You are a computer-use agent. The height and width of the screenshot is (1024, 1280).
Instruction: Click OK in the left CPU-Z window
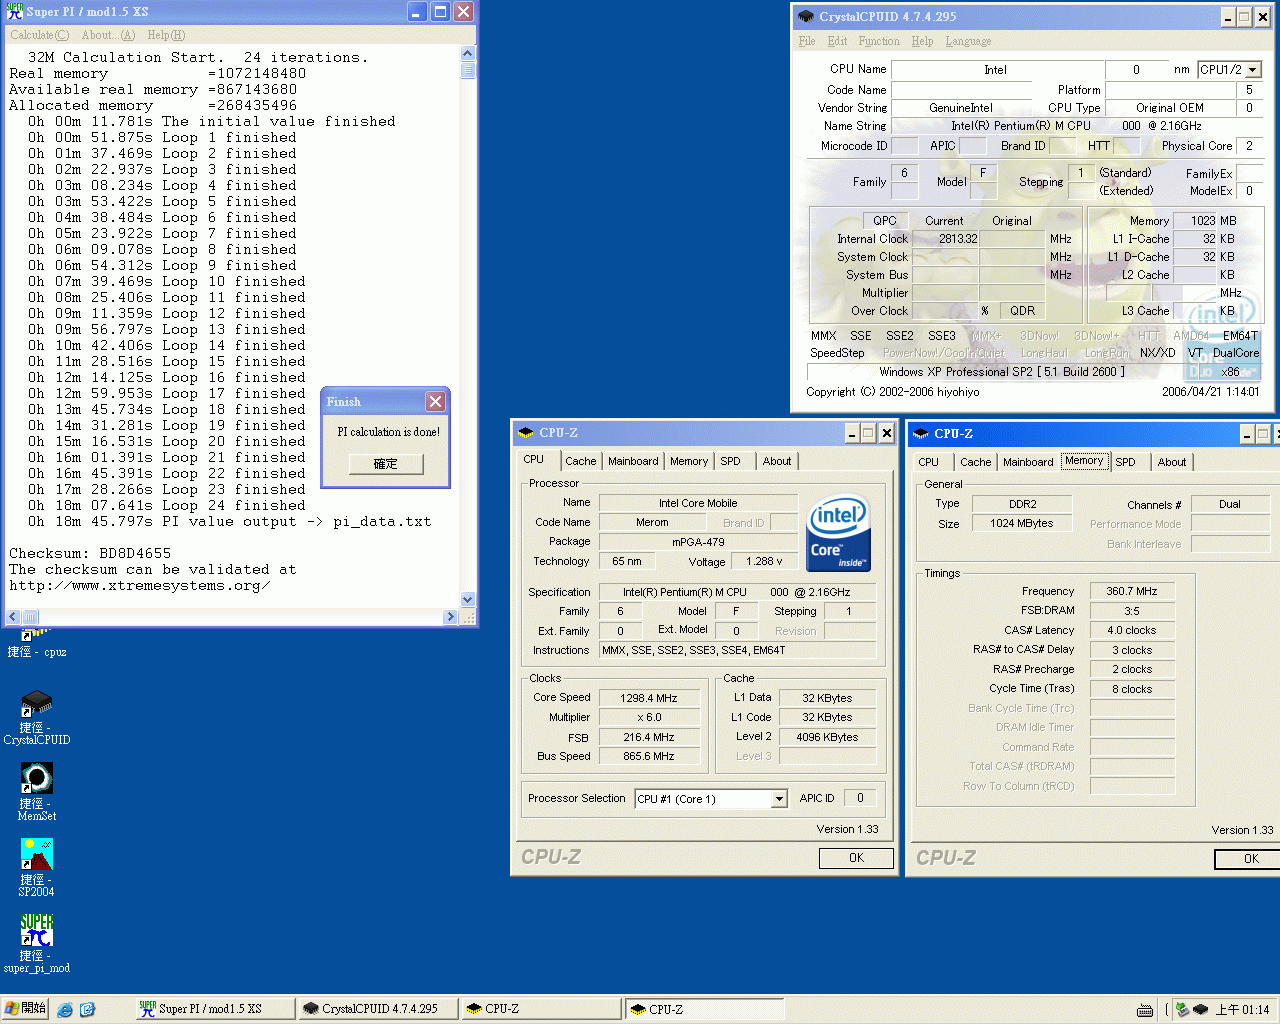click(x=856, y=858)
